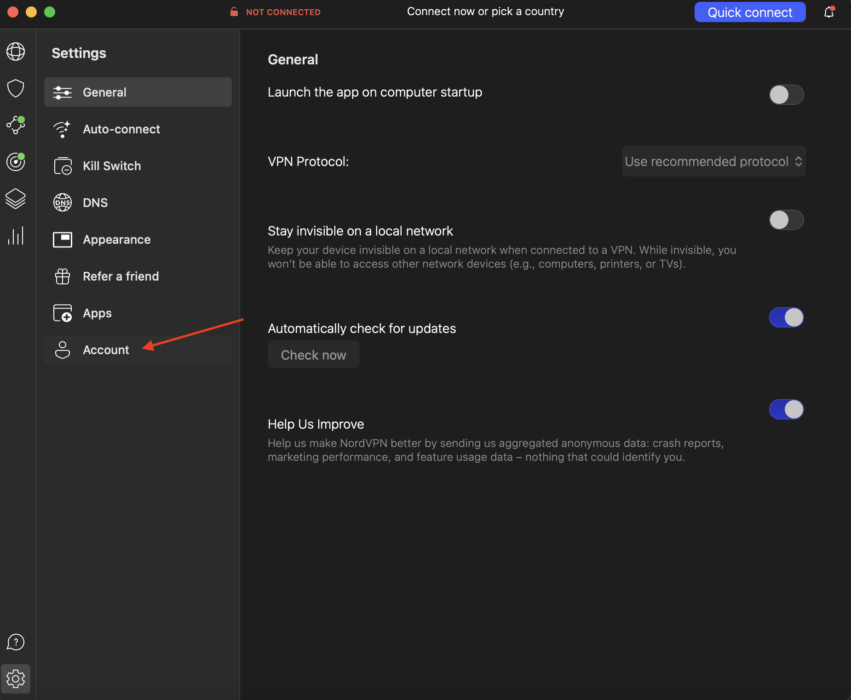Enable launch app on computer startup
The height and width of the screenshot is (700, 851).
(x=786, y=94)
